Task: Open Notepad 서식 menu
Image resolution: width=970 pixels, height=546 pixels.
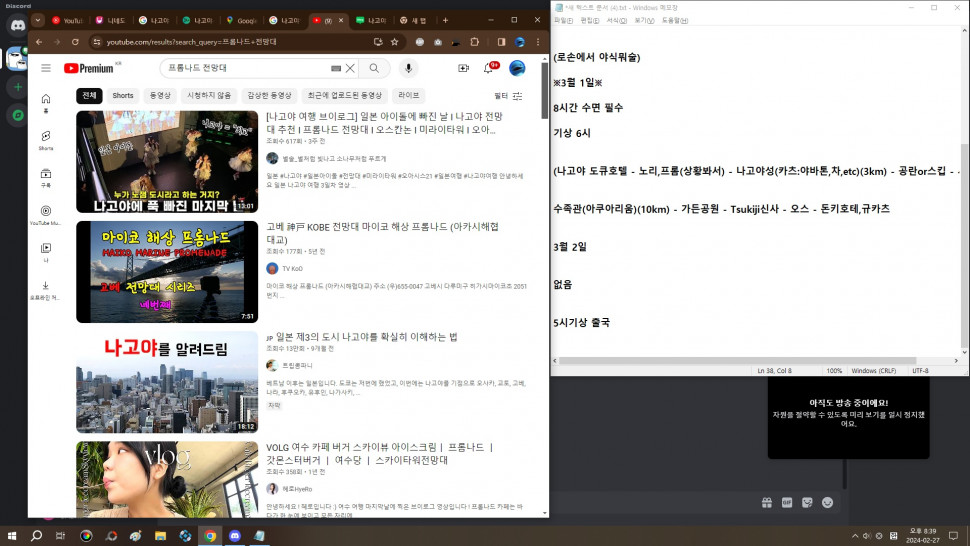Action: pyautogui.click(x=616, y=20)
